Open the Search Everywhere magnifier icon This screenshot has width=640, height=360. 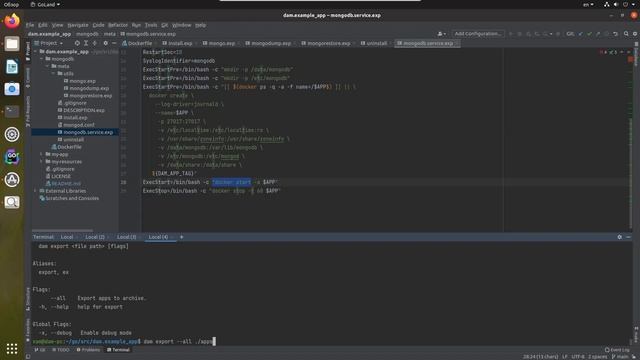click(626, 34)
